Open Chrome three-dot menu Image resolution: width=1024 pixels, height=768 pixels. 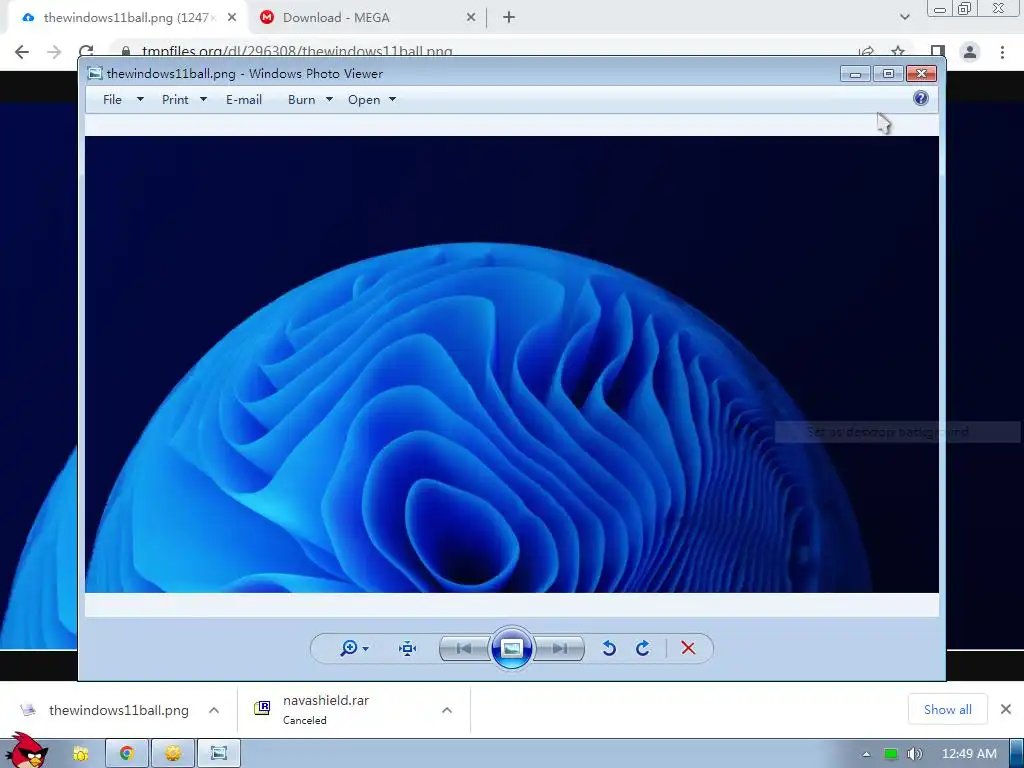point(1002,52)
